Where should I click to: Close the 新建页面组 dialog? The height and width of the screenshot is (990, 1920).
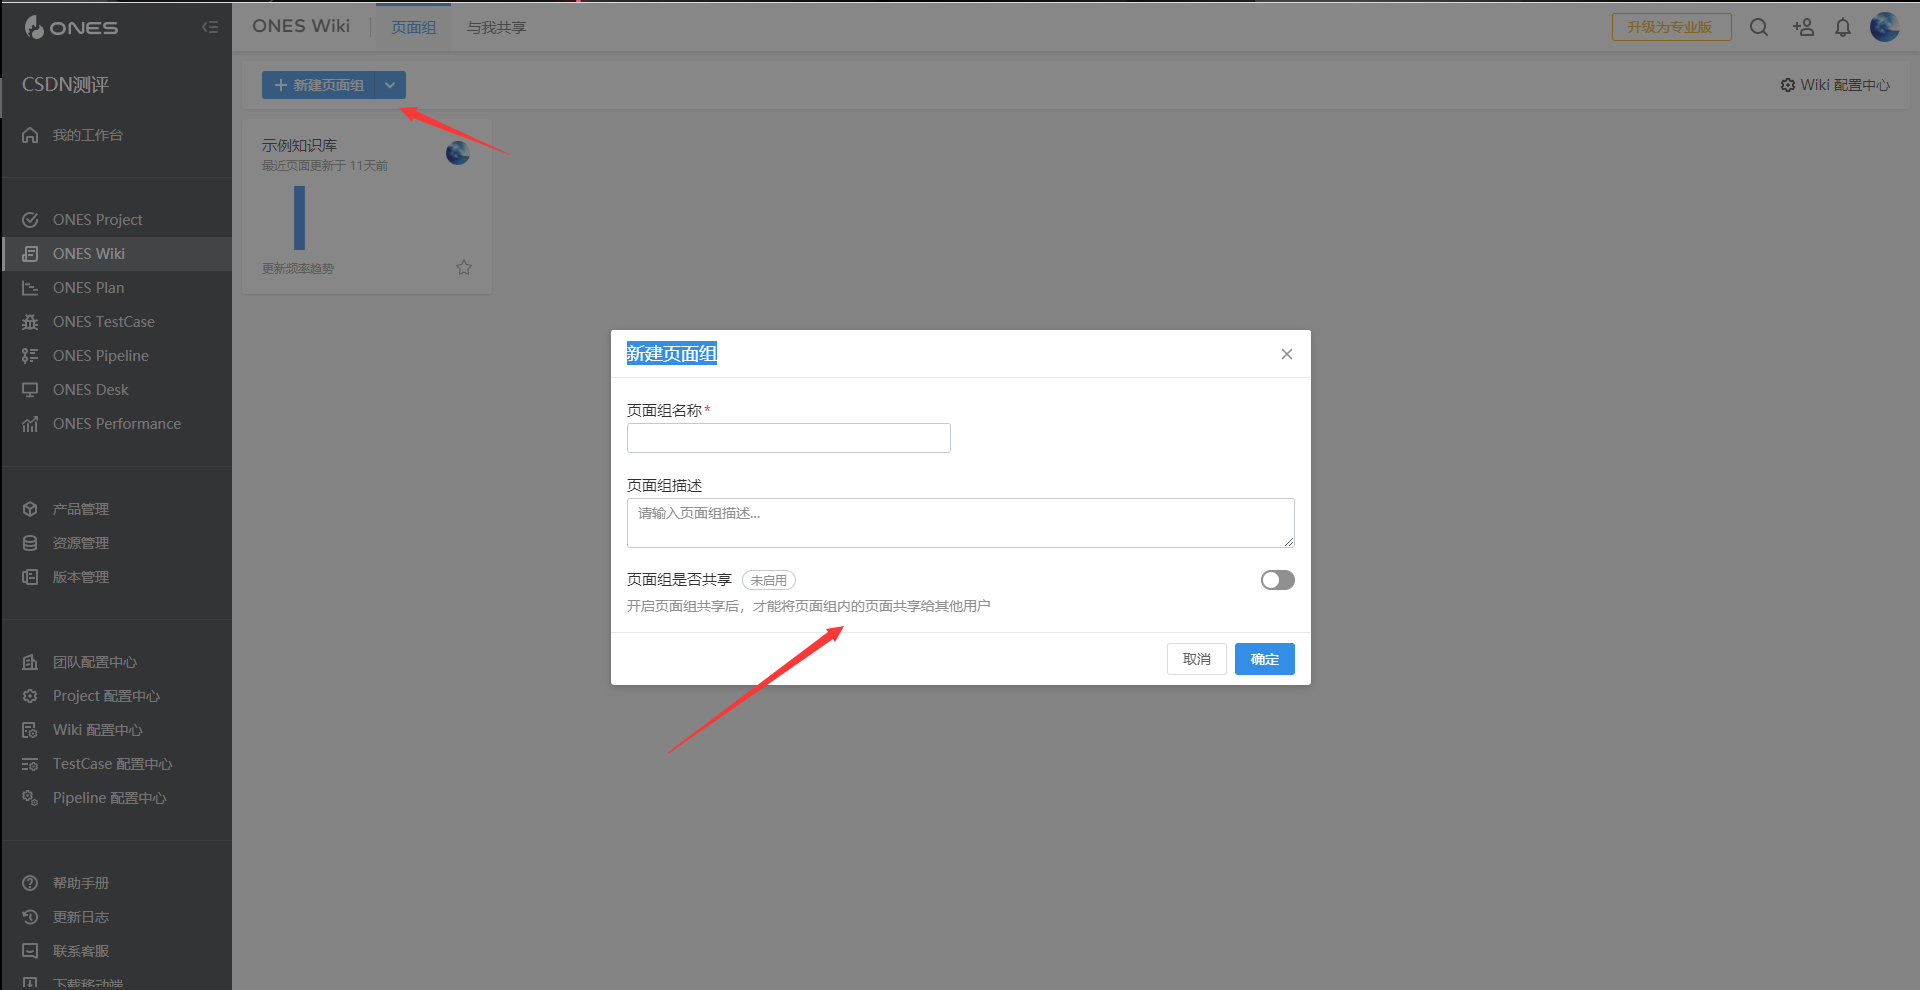click(1287, 354)
